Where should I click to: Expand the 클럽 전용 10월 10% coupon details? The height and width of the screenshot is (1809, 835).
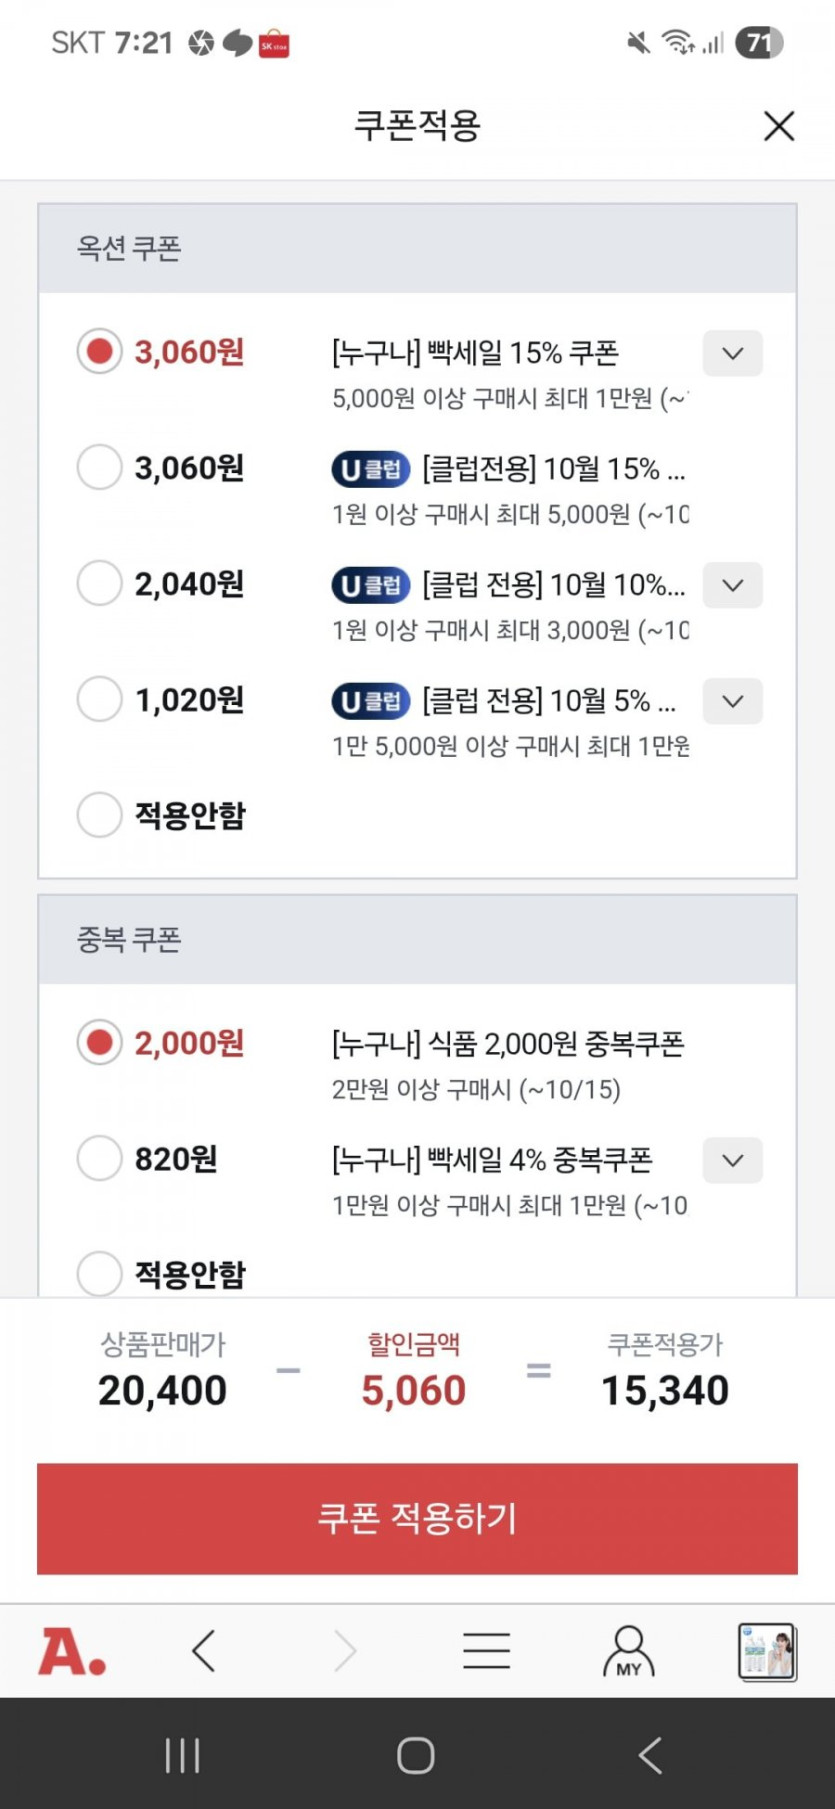click(x=732, y=585)
